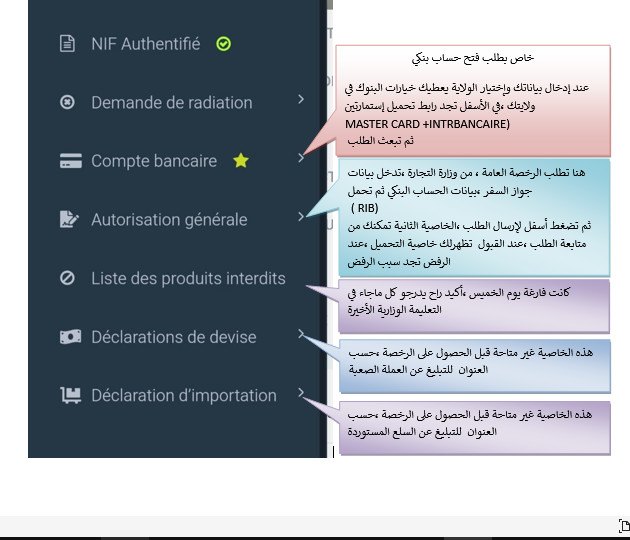Click the Autorisation générale signature icon

[69, 219]
